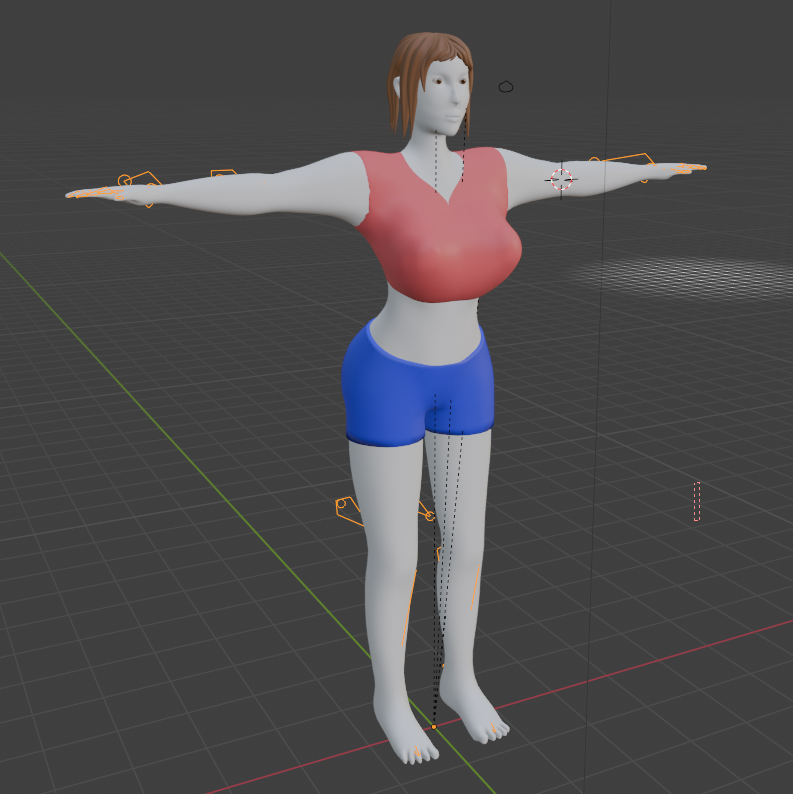Click the orange origin dot between the feet
Viewport: 793px width, 794px height.
[x=433, y=727]
